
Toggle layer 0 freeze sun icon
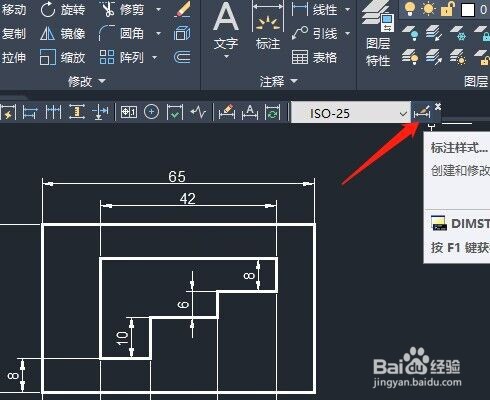pos(428,9)
